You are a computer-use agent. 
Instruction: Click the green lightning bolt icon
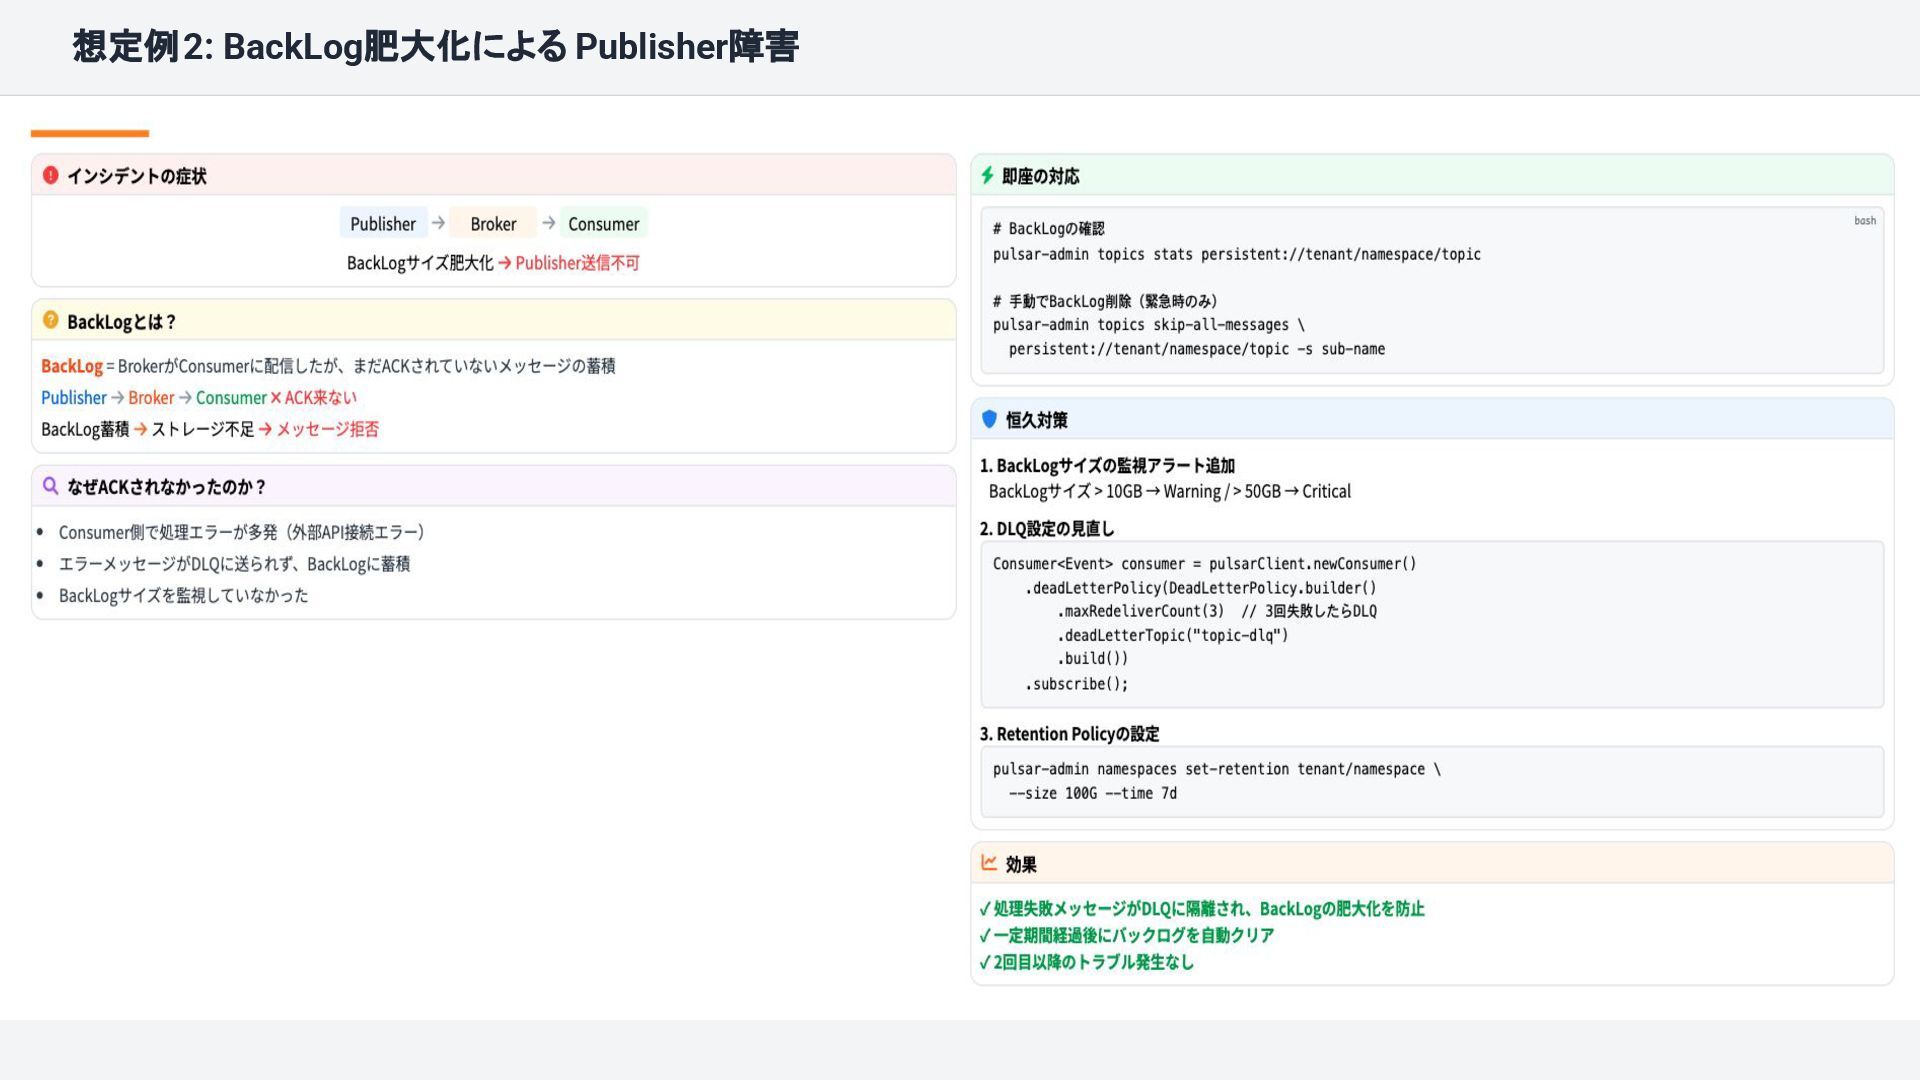[x=987, y=176]
